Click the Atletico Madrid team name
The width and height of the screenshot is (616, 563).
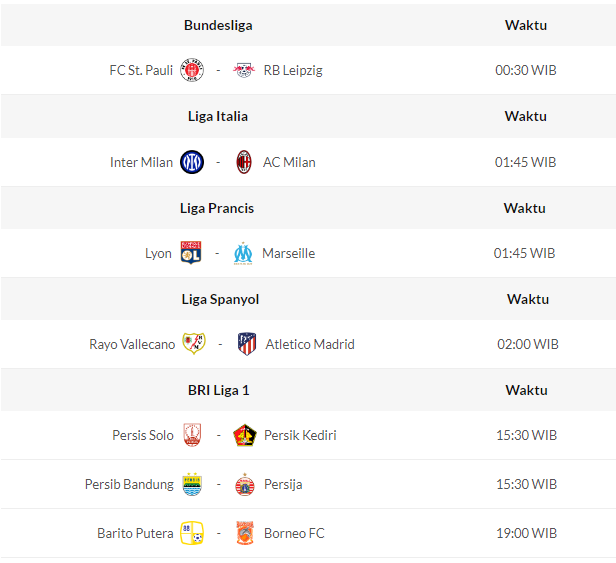pos(310,344)
